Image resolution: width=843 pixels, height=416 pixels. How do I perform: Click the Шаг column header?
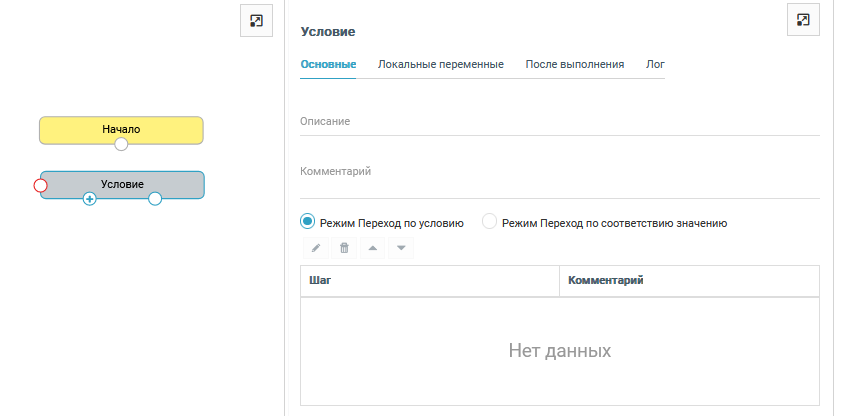pyautogui.click(x=429, y=281)
